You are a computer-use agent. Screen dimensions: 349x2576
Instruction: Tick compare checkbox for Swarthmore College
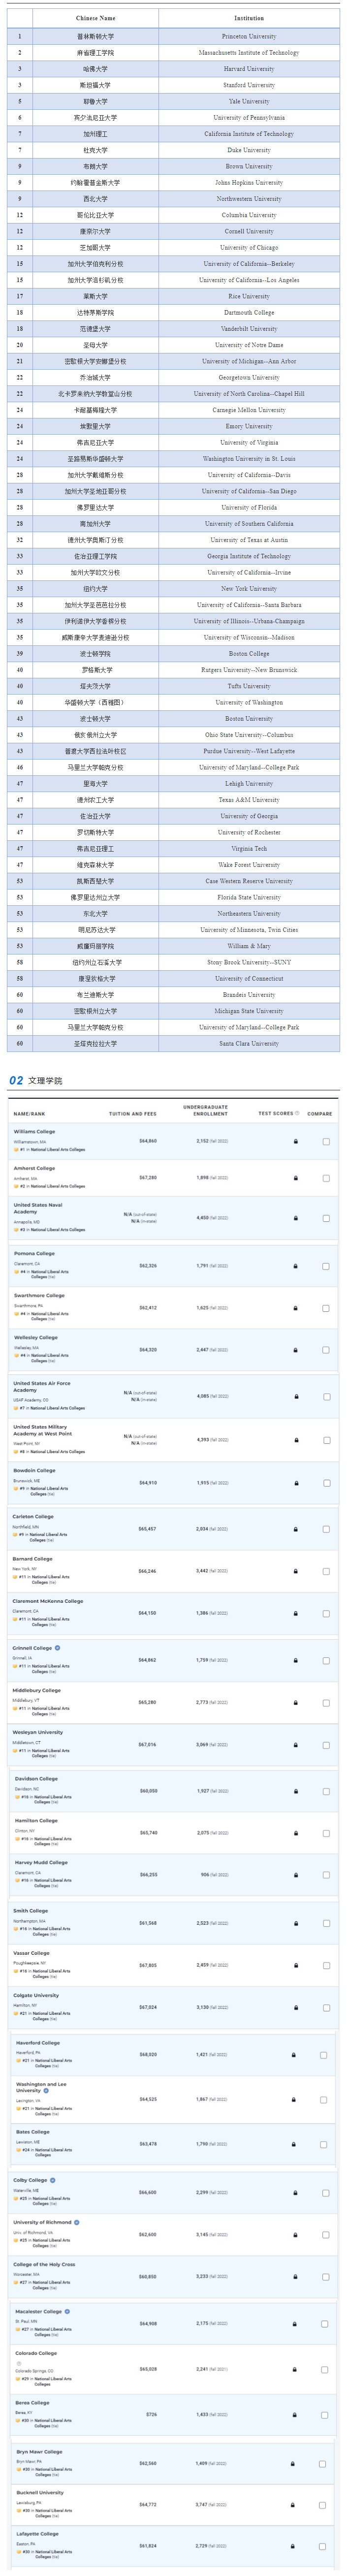tap(326, 1307)
